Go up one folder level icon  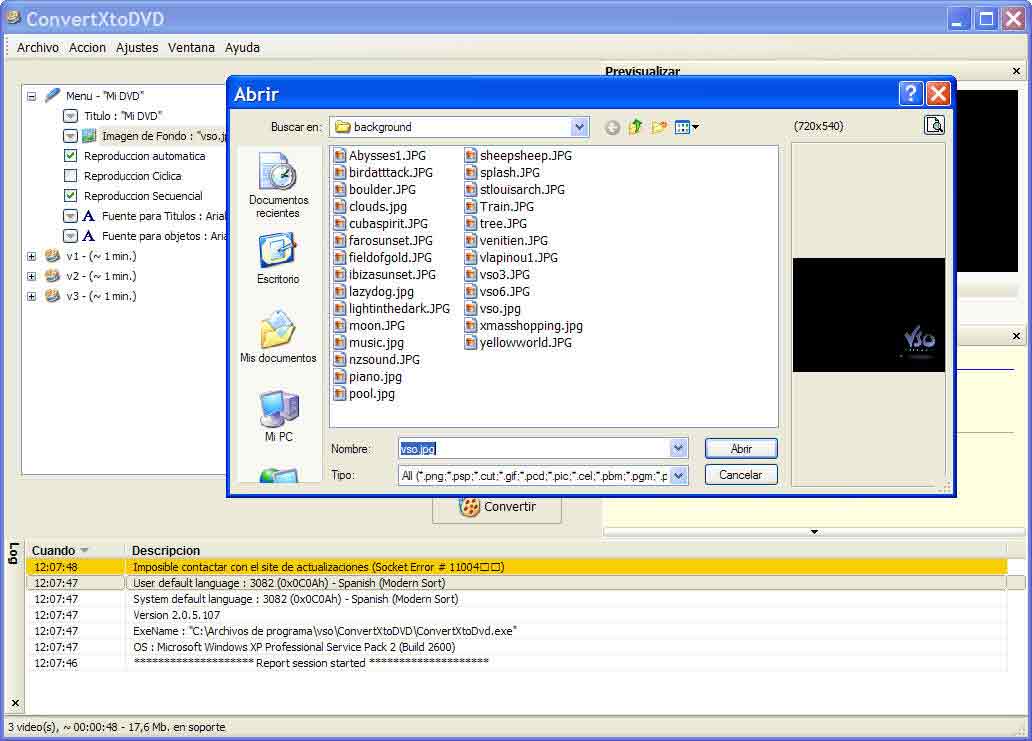point(635,127)
